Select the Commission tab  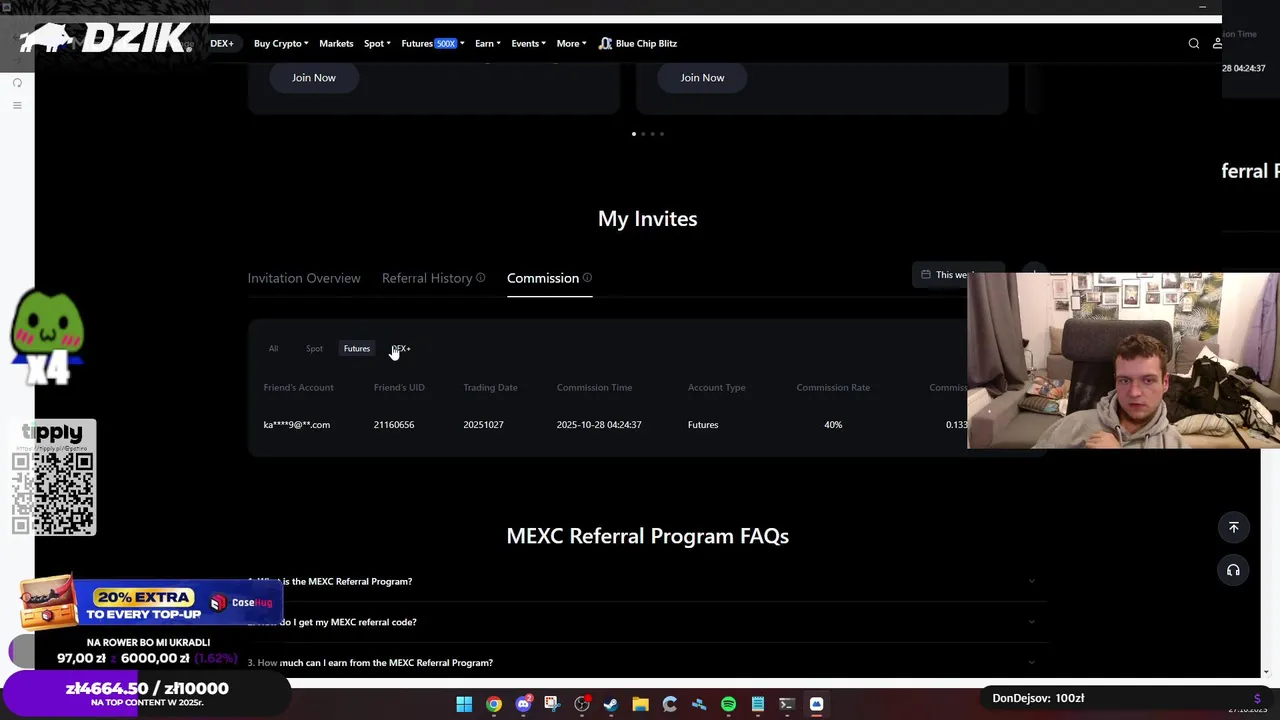coord(543,278)
